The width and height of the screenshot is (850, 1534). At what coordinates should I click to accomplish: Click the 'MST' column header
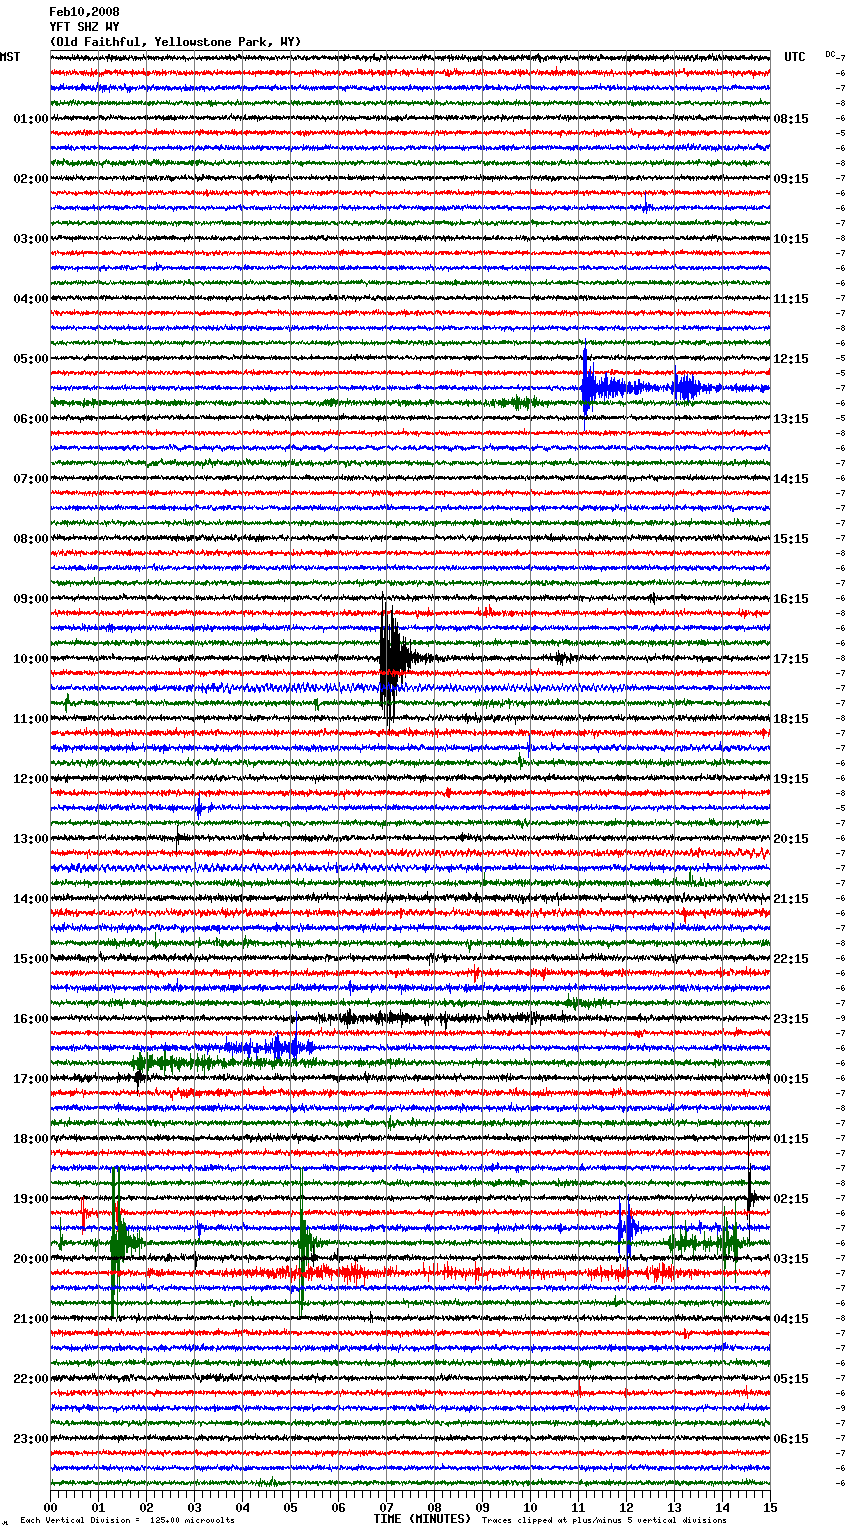(x=10, y=57)
